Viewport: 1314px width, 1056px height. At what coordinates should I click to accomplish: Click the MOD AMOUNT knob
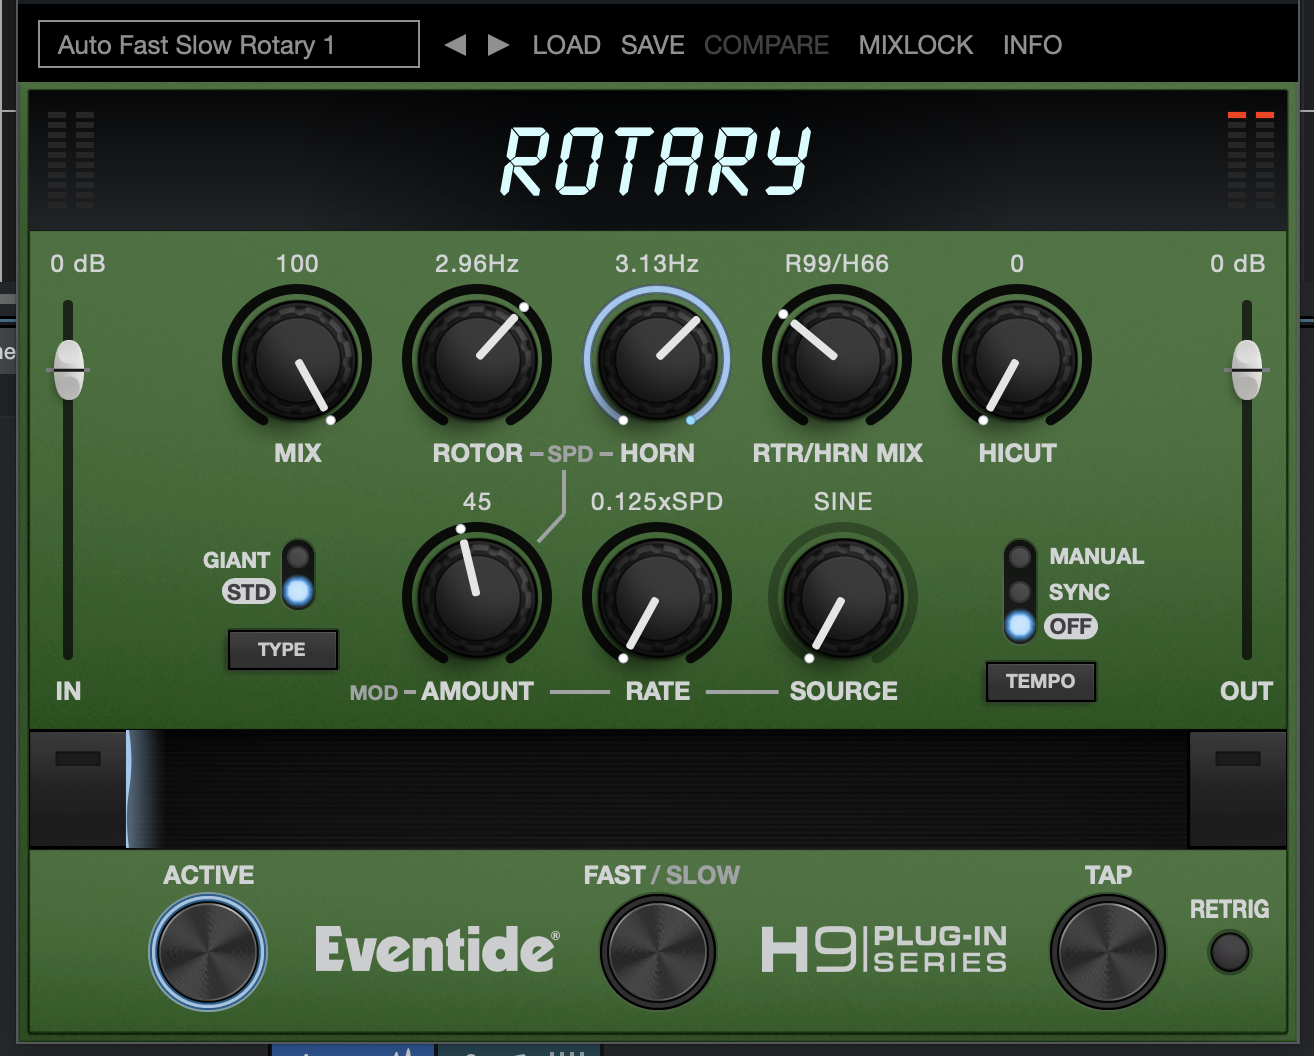point(477,597)
